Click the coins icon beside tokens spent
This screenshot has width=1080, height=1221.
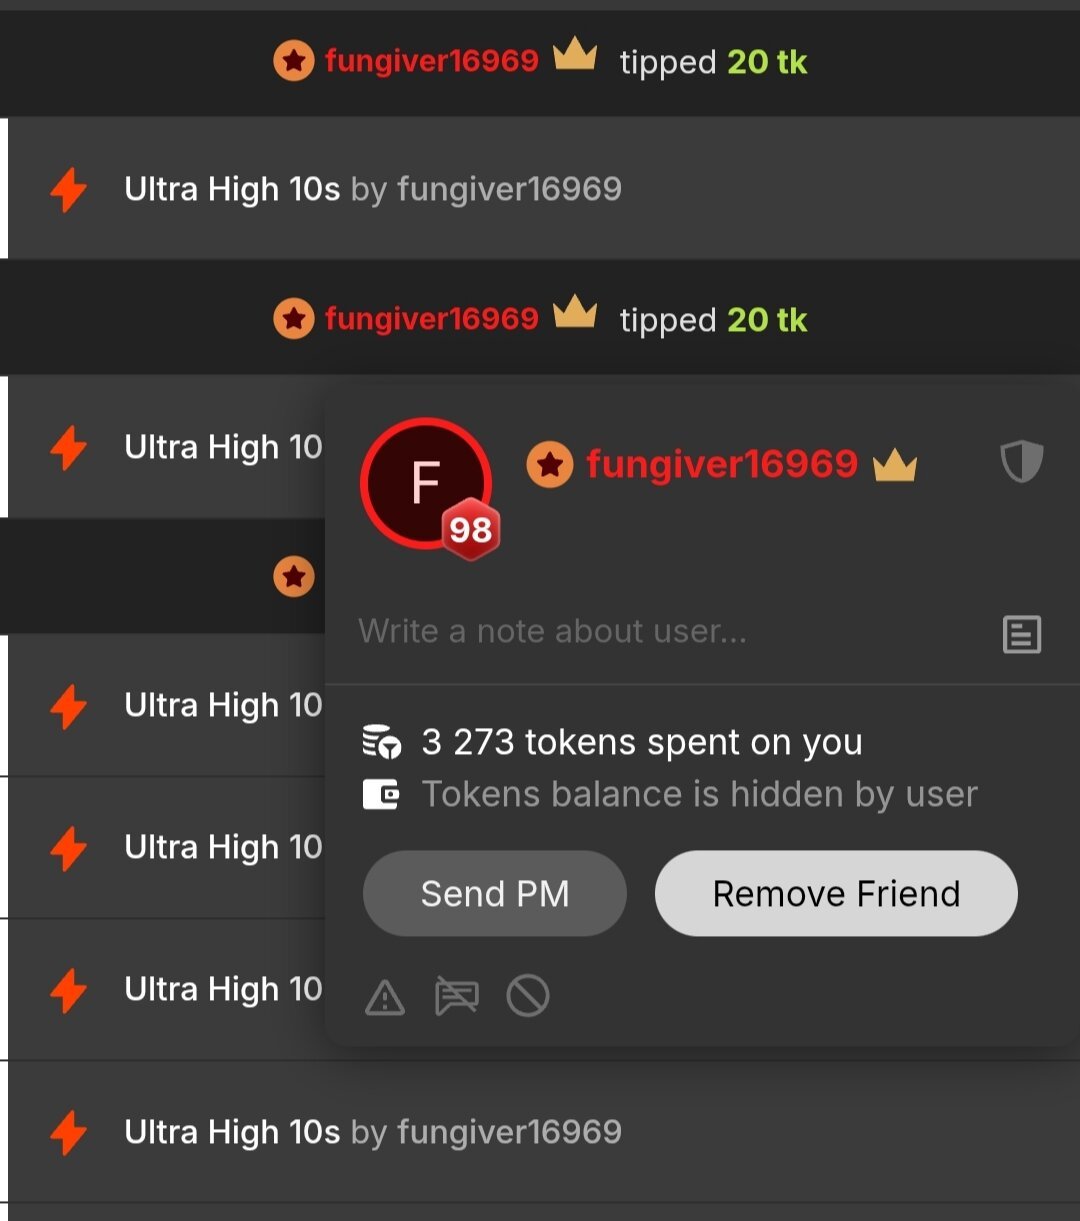[381, 742]
